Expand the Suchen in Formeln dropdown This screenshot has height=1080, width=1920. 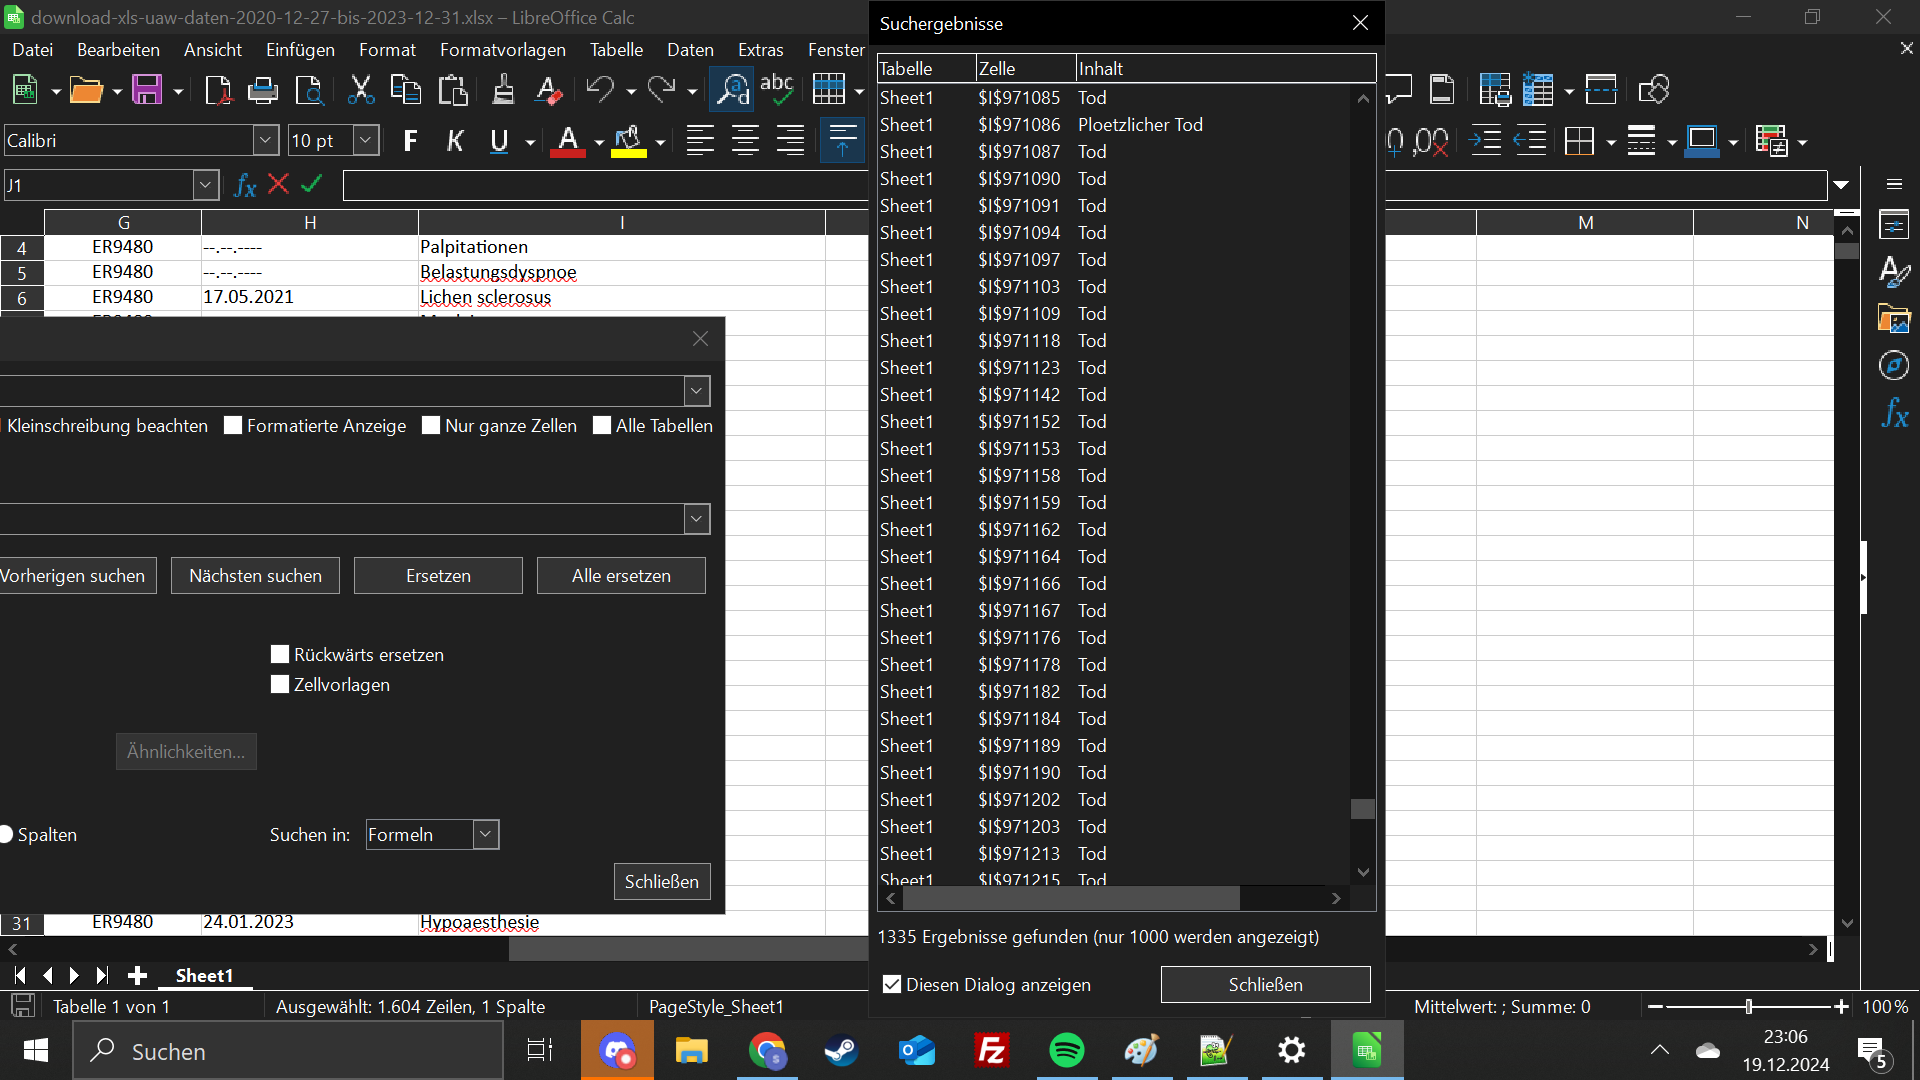tap(485, 835)
